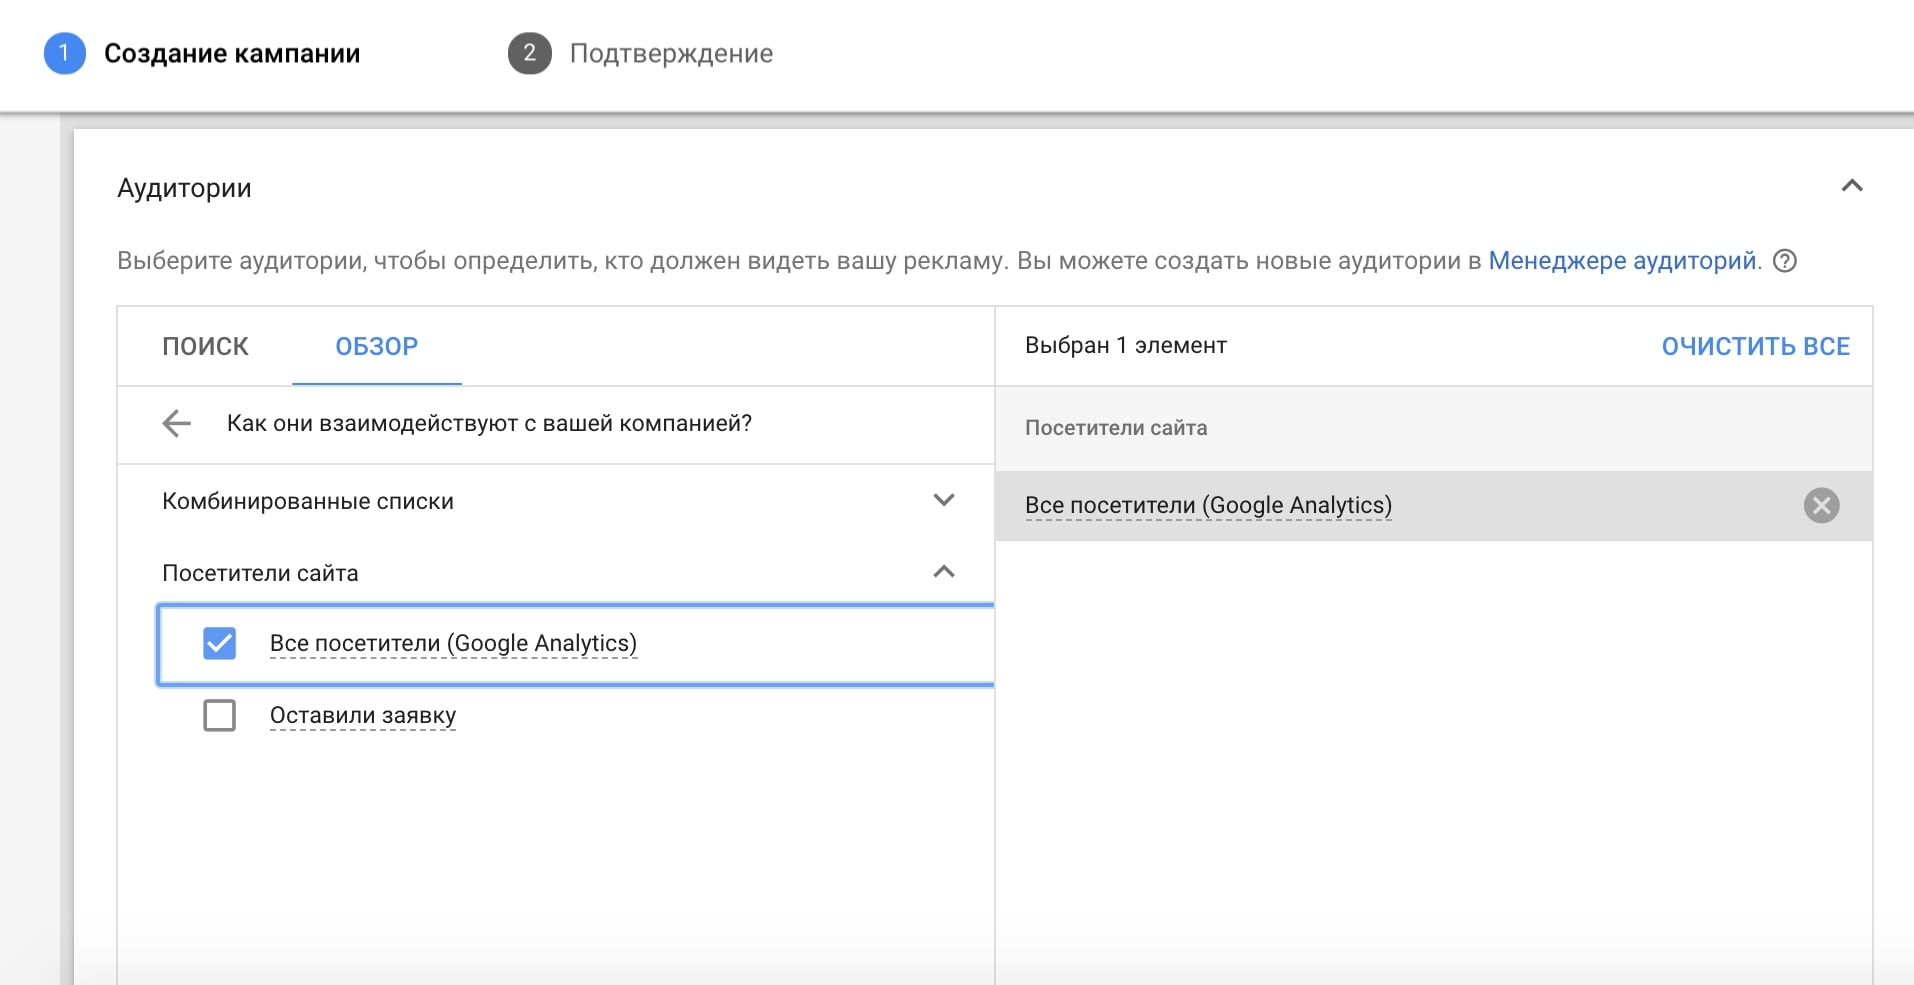Click Оставили заявку audience name text

click(363, 715)
